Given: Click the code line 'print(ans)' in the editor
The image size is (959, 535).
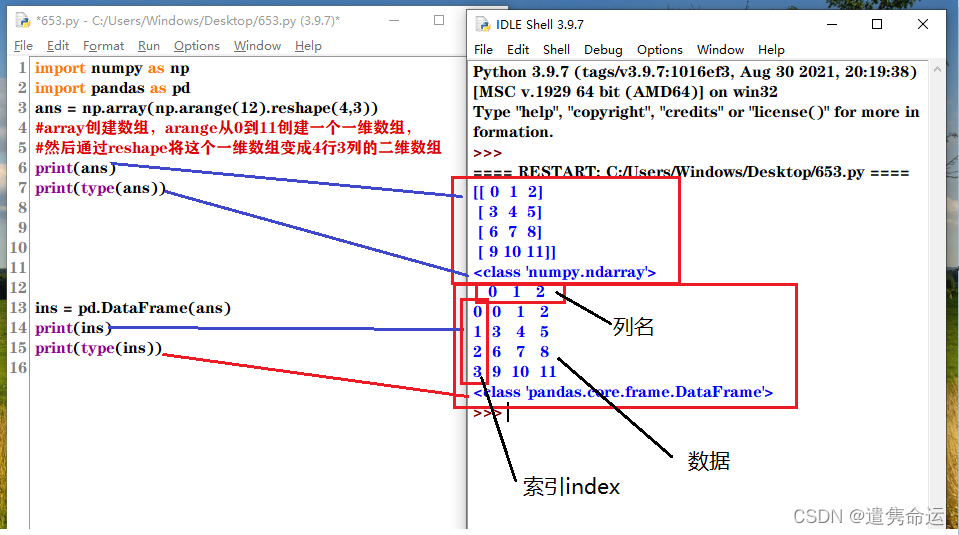Looking at the screenshot, I should (x=75, y=168).
